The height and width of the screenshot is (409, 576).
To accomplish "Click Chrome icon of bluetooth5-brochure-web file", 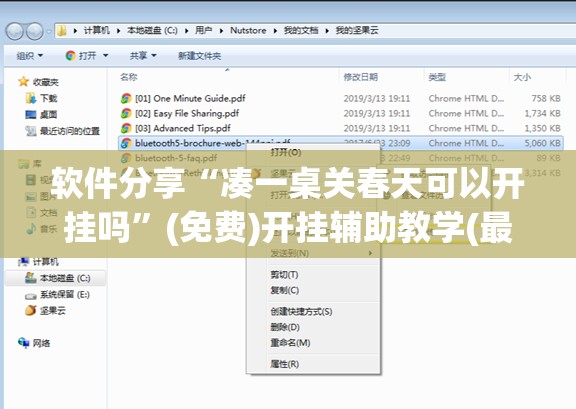I will coord(126,143).
